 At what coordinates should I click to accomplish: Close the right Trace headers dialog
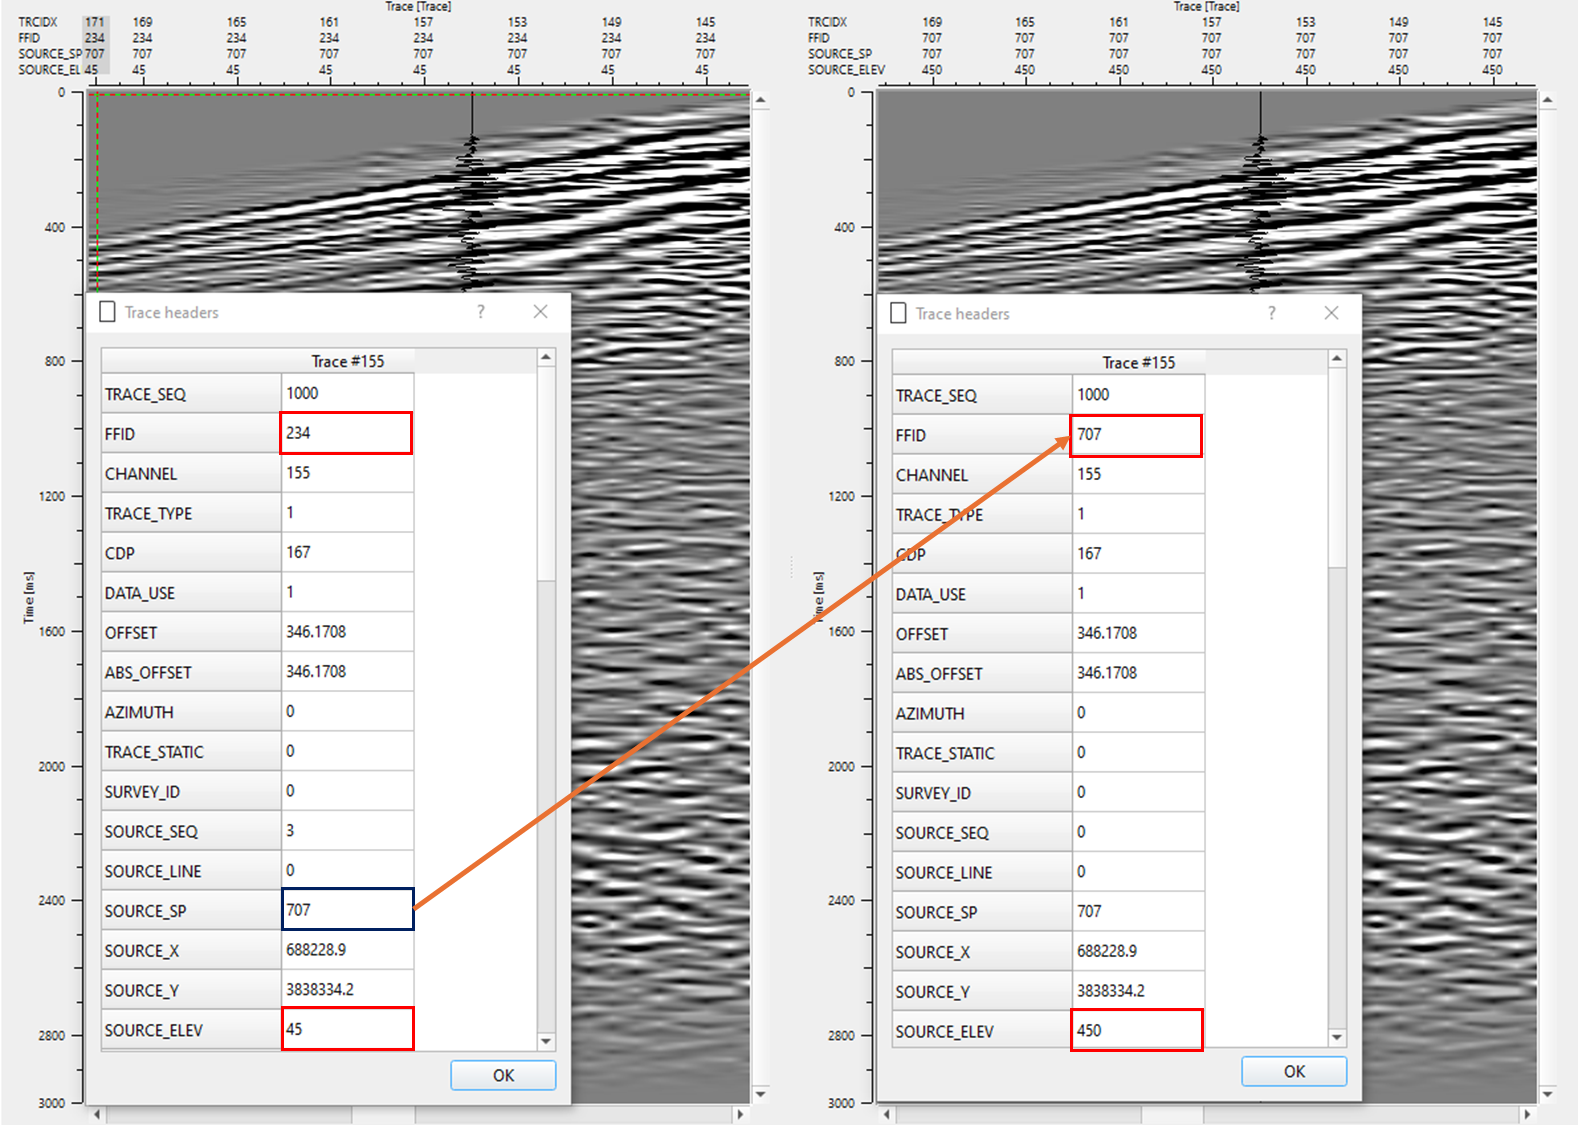pyautogui.click(x=1331, y=313)
